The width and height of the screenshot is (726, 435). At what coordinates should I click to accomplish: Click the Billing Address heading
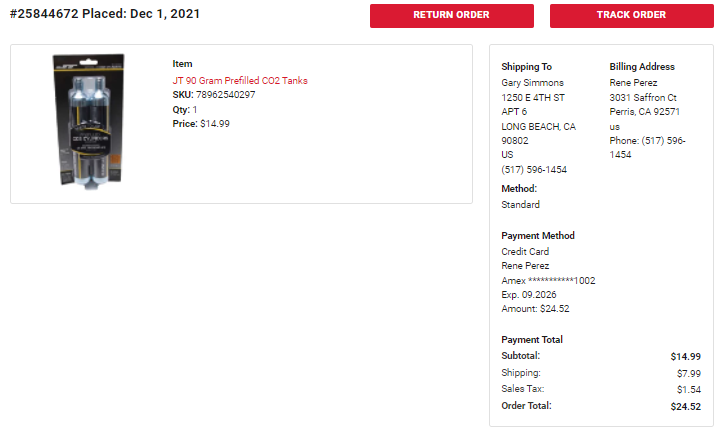pos(642,67)
